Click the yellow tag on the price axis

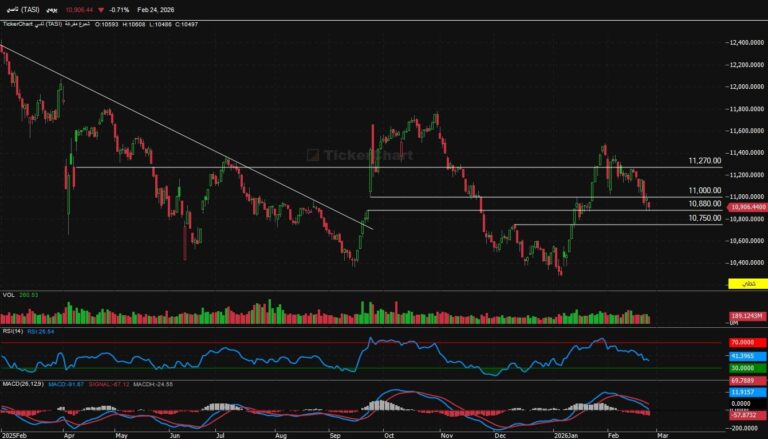click(x=746, y=286)
